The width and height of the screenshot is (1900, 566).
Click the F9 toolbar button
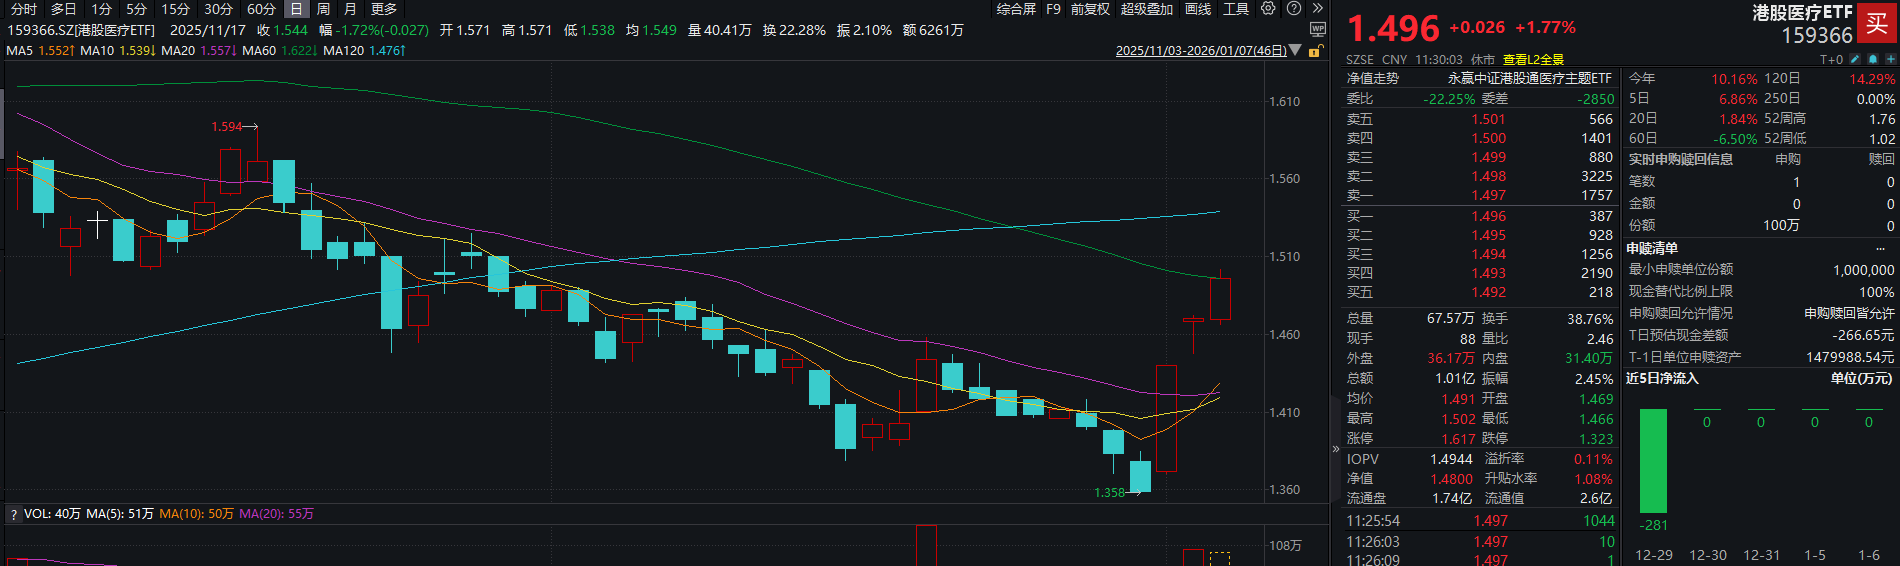point(1054,9)
